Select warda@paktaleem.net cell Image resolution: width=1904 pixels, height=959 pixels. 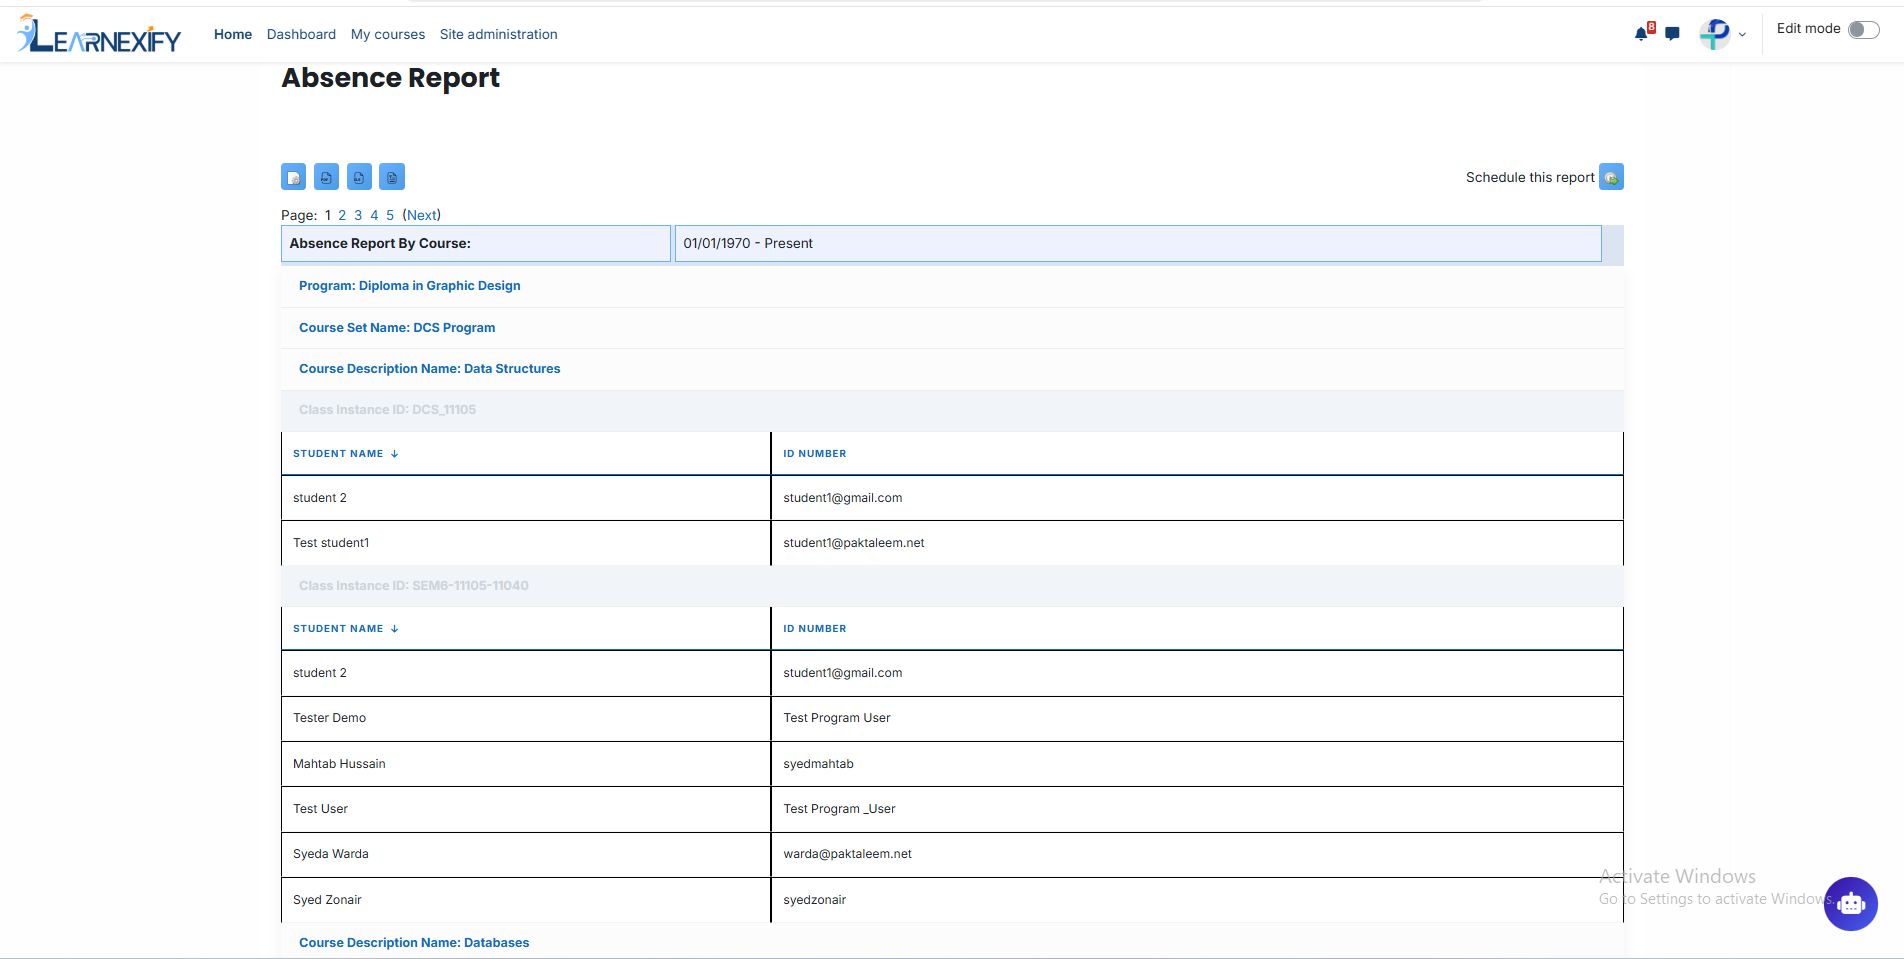point(1197,854)
